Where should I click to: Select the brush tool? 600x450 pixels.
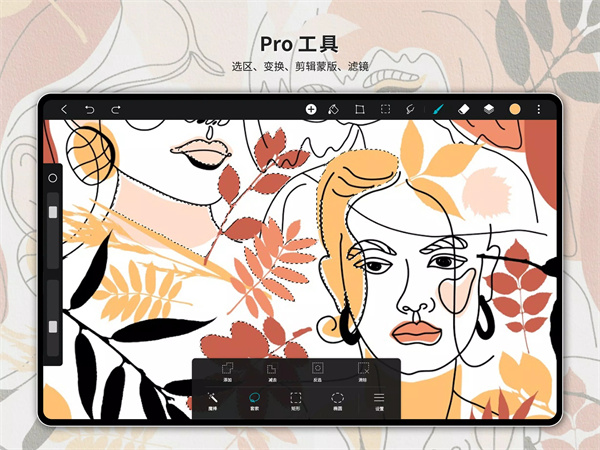[438, 109]
